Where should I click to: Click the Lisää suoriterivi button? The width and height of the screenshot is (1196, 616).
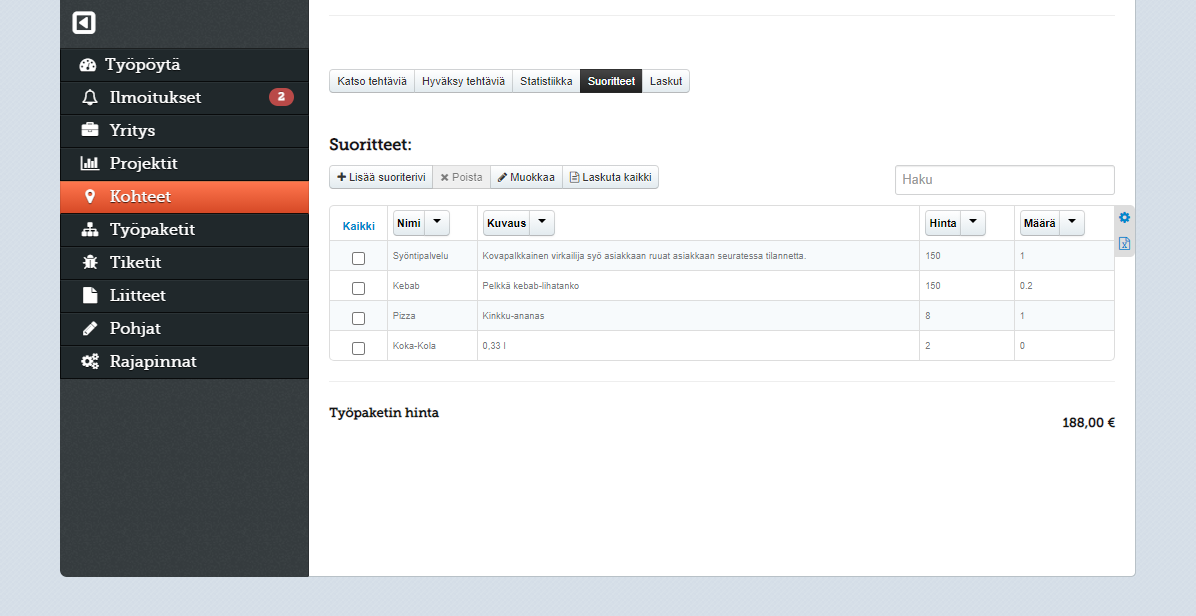coord(381,177)
